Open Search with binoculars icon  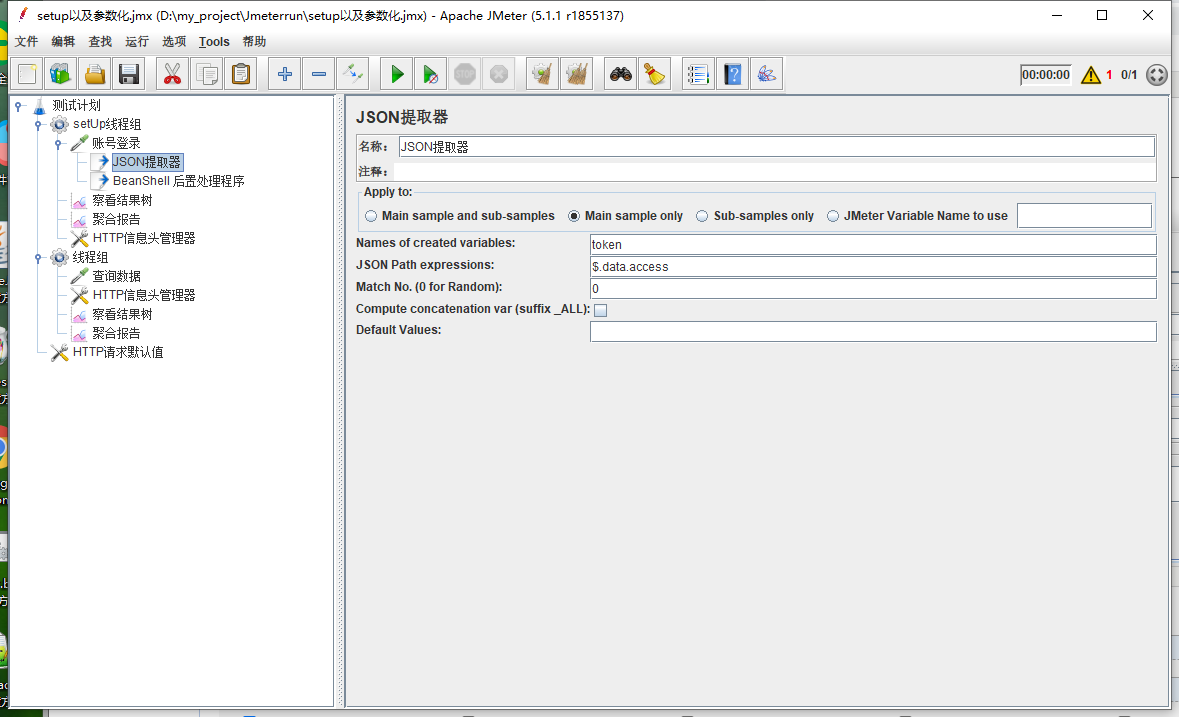(x=620, y=74)
